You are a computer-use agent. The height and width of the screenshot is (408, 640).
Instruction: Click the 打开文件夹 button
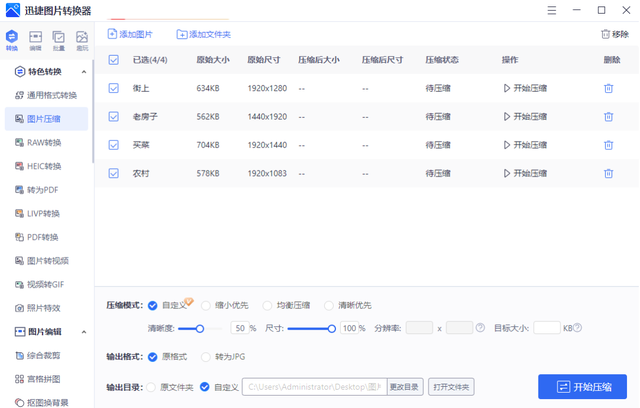point(451,387)
